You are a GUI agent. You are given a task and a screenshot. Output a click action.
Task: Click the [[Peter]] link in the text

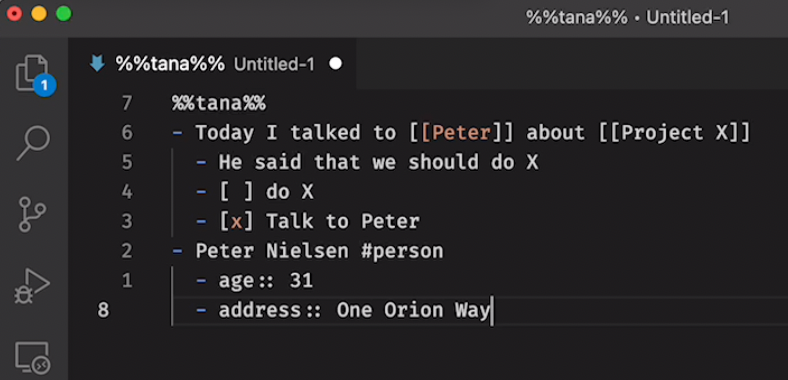pyautogui.click(x=462, y=133)
